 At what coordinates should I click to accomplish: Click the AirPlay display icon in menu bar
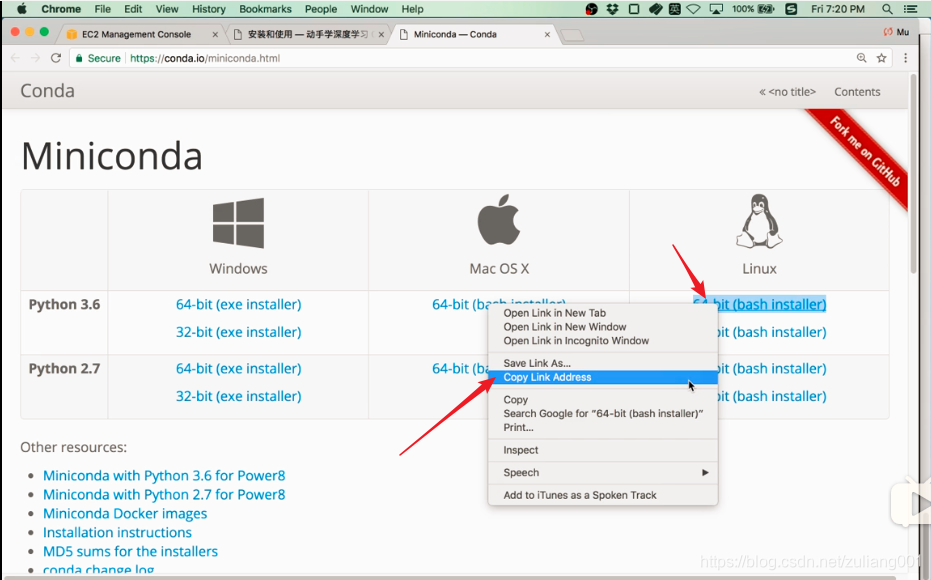pyautogui.click(x=716, y=9)
